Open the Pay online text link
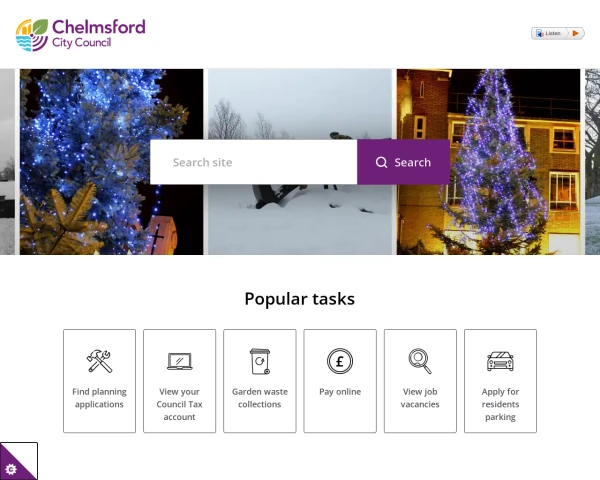 click(x=340, y=392)
